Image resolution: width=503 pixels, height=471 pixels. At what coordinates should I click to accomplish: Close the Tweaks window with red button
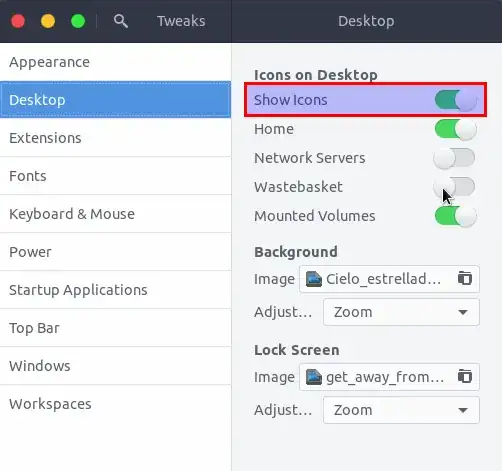click(x=18, y=21)
